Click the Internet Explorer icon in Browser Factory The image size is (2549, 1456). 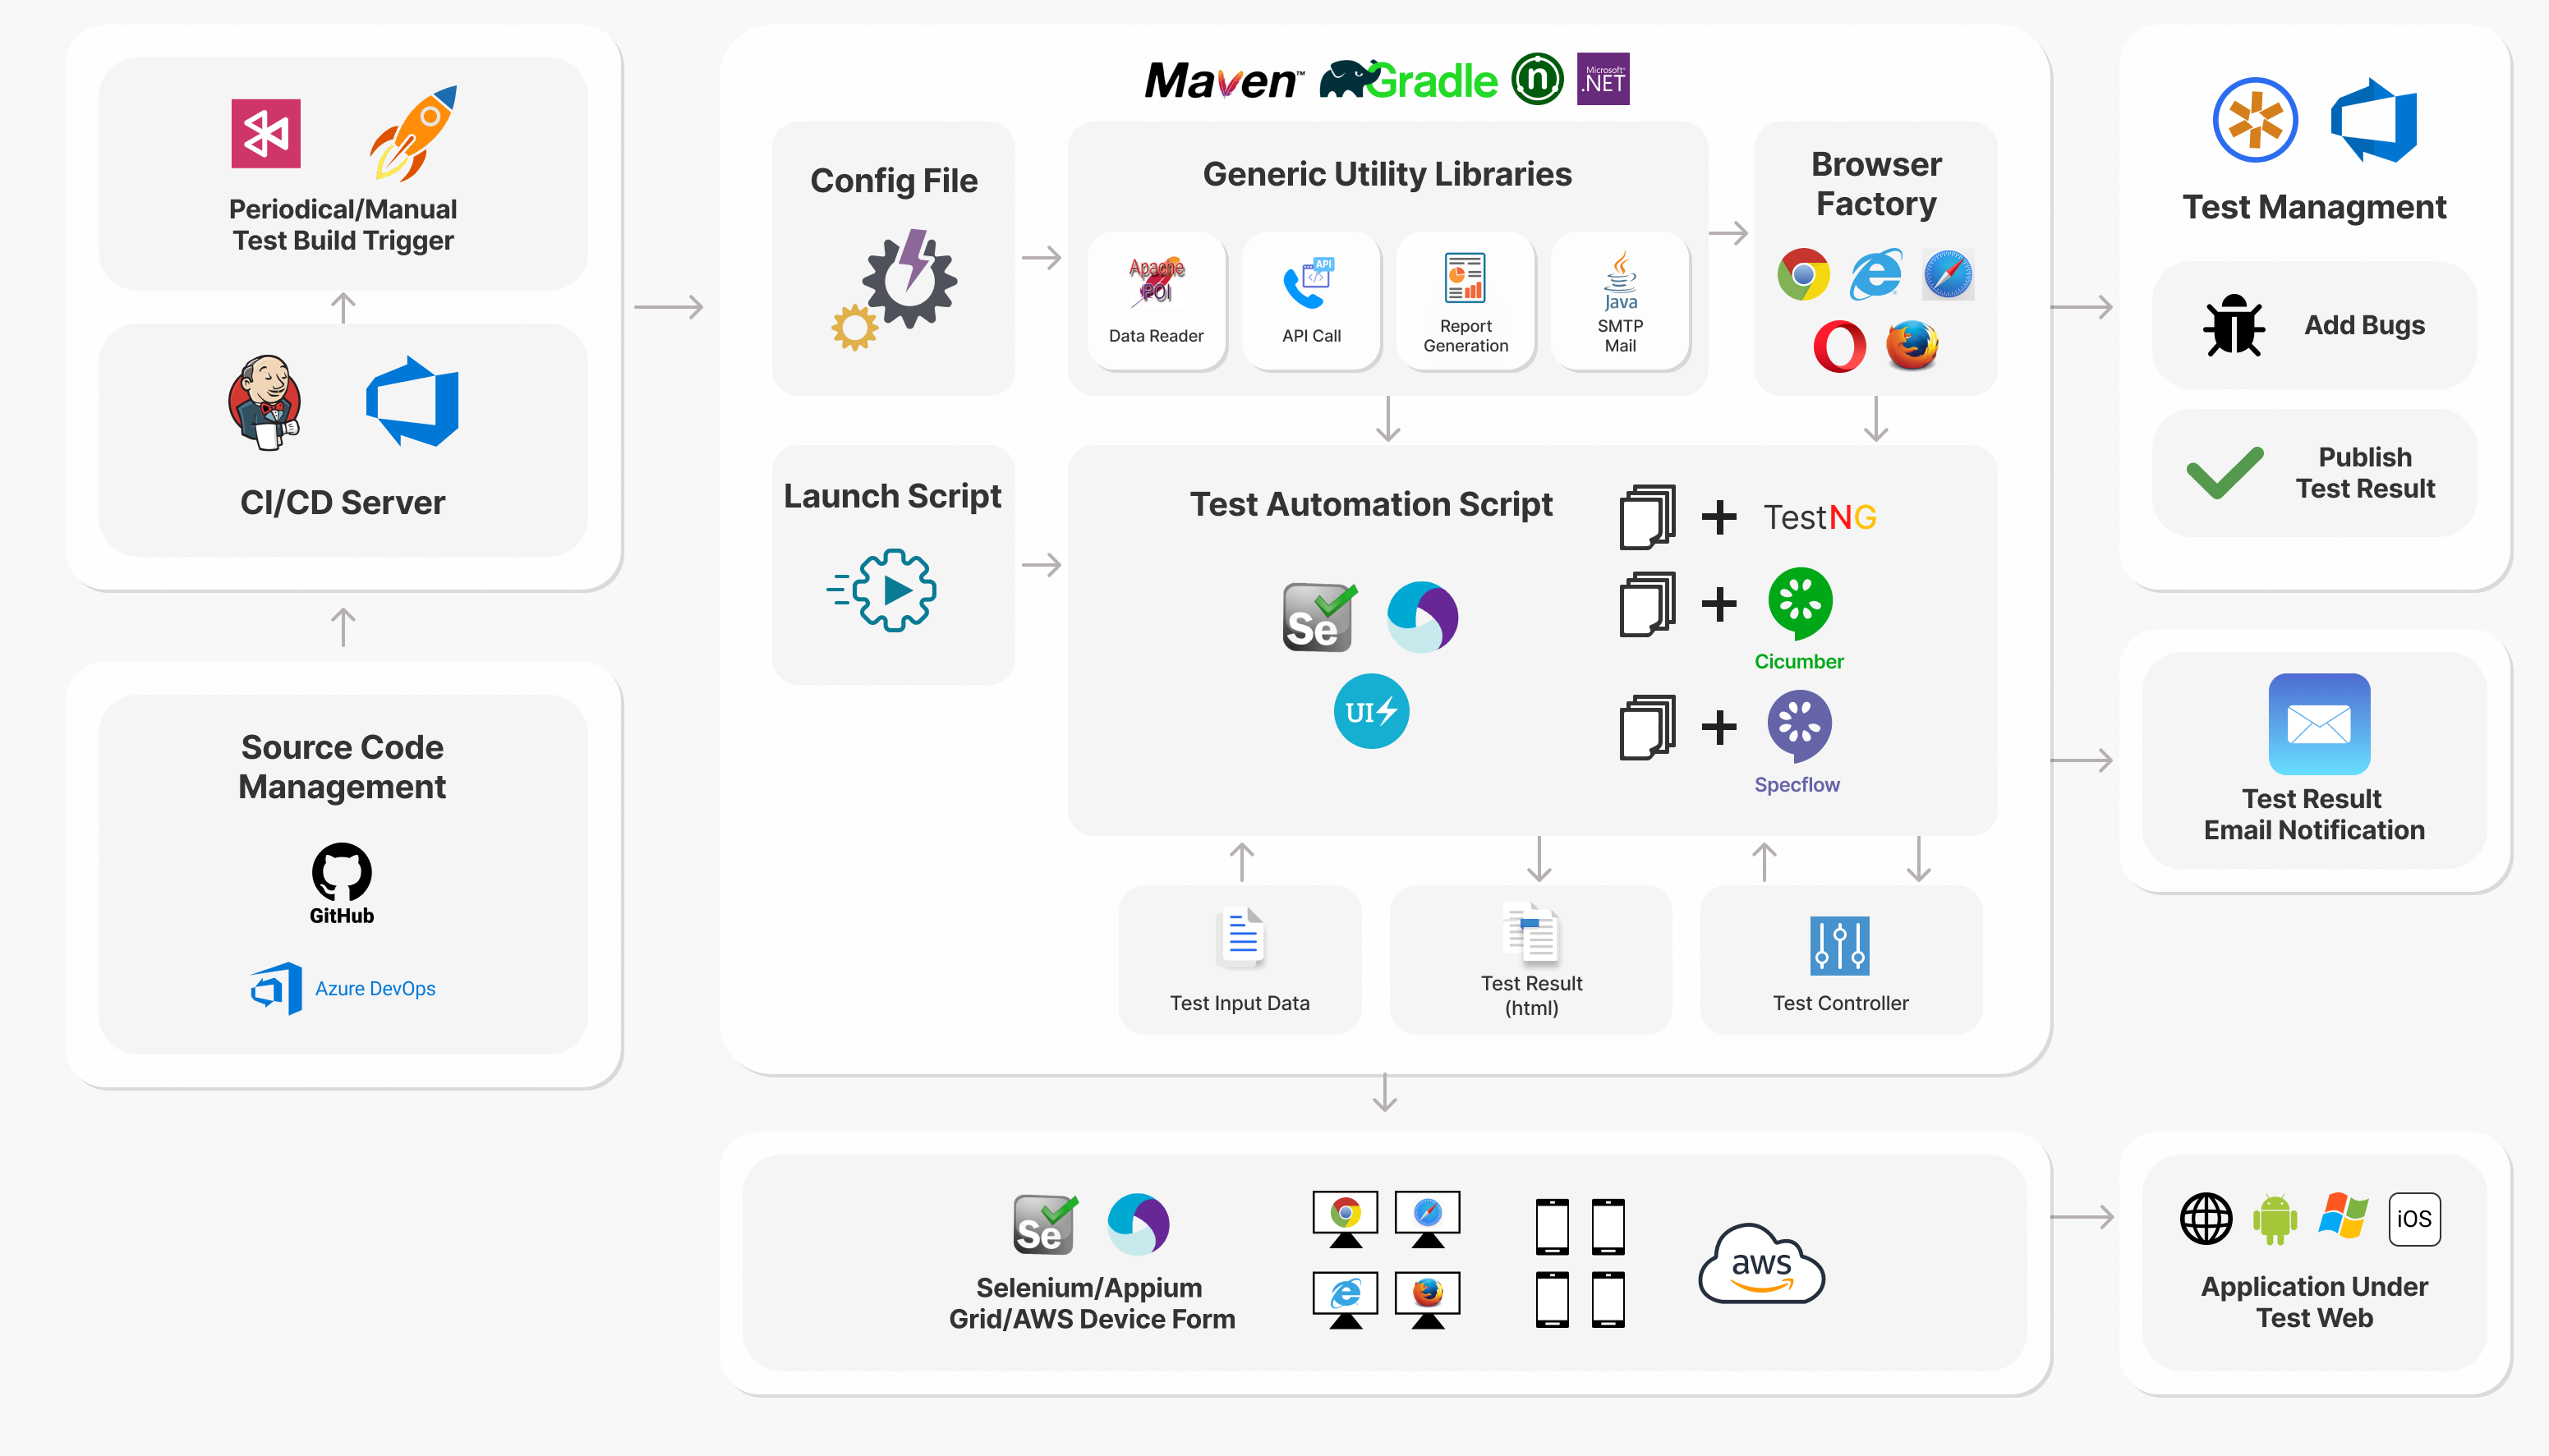pos(1875,274)
